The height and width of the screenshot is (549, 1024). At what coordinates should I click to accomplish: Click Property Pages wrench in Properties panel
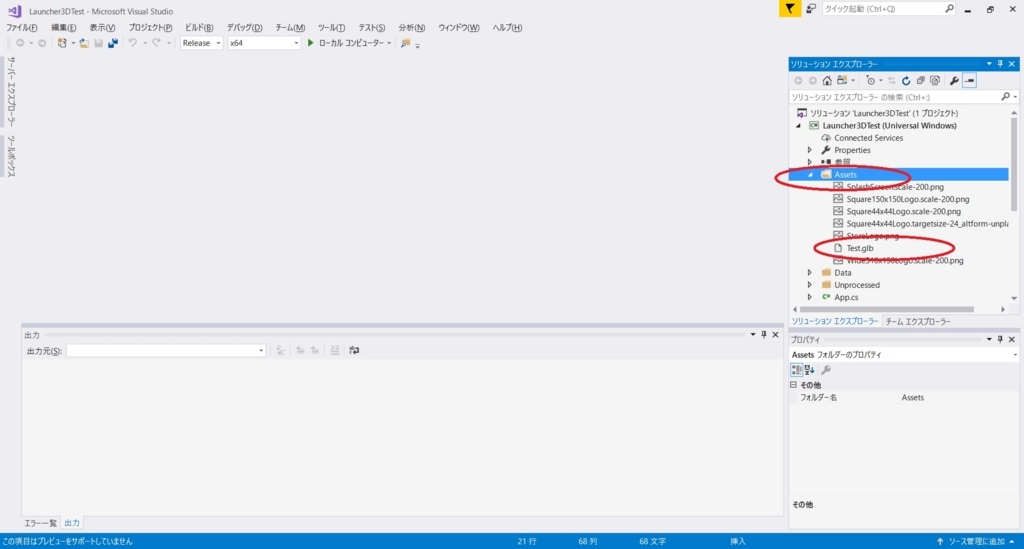pos(825,370)
